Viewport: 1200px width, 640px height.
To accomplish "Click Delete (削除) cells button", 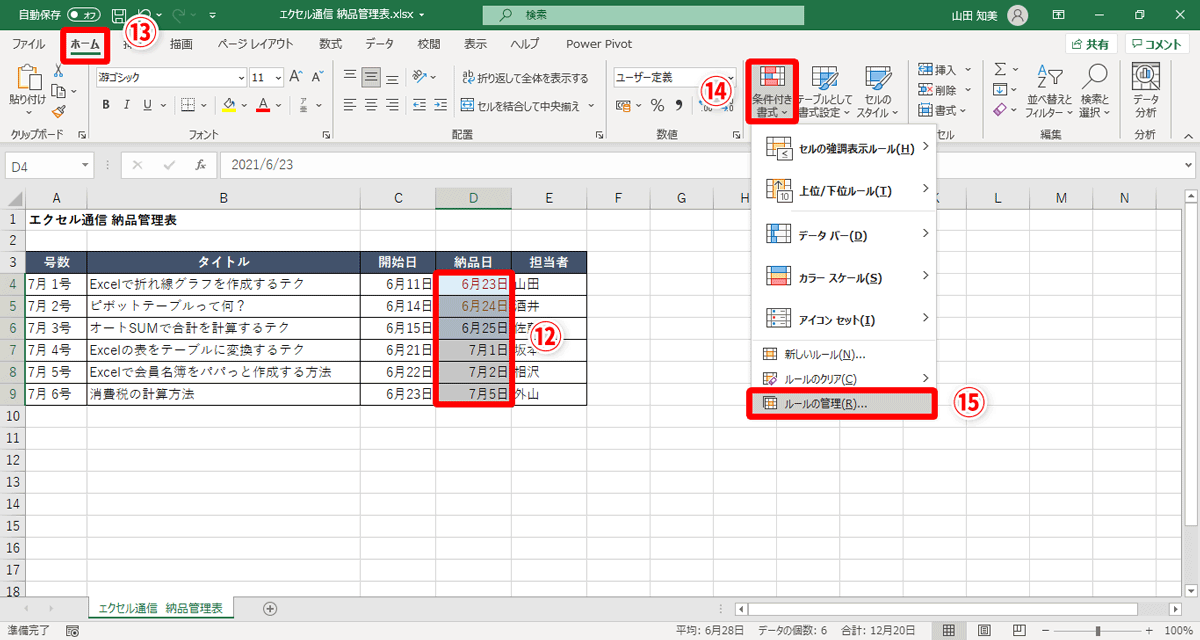I will [936, 90].
